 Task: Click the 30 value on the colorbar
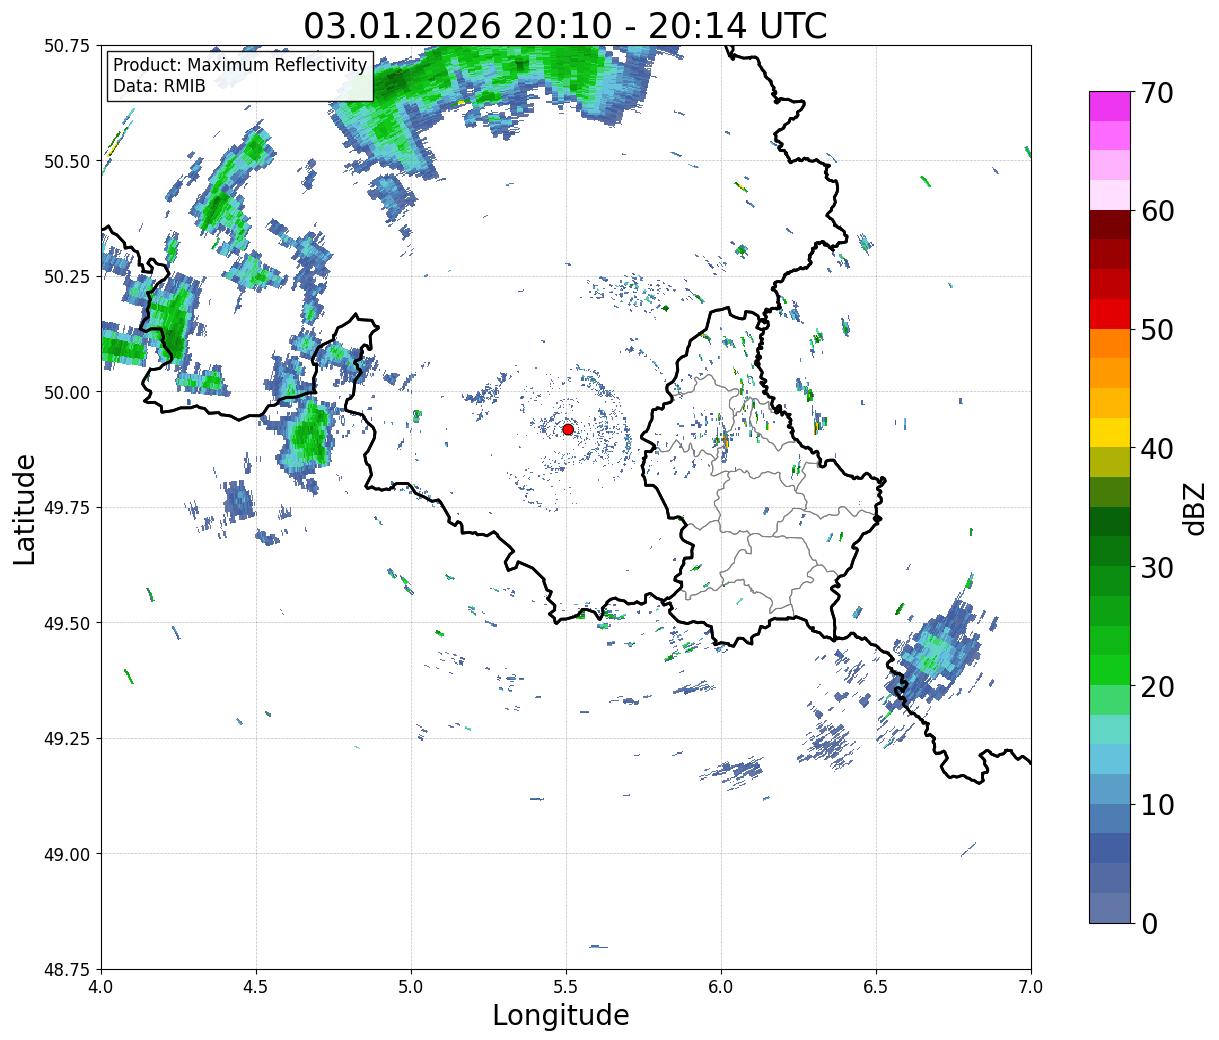1156,567
